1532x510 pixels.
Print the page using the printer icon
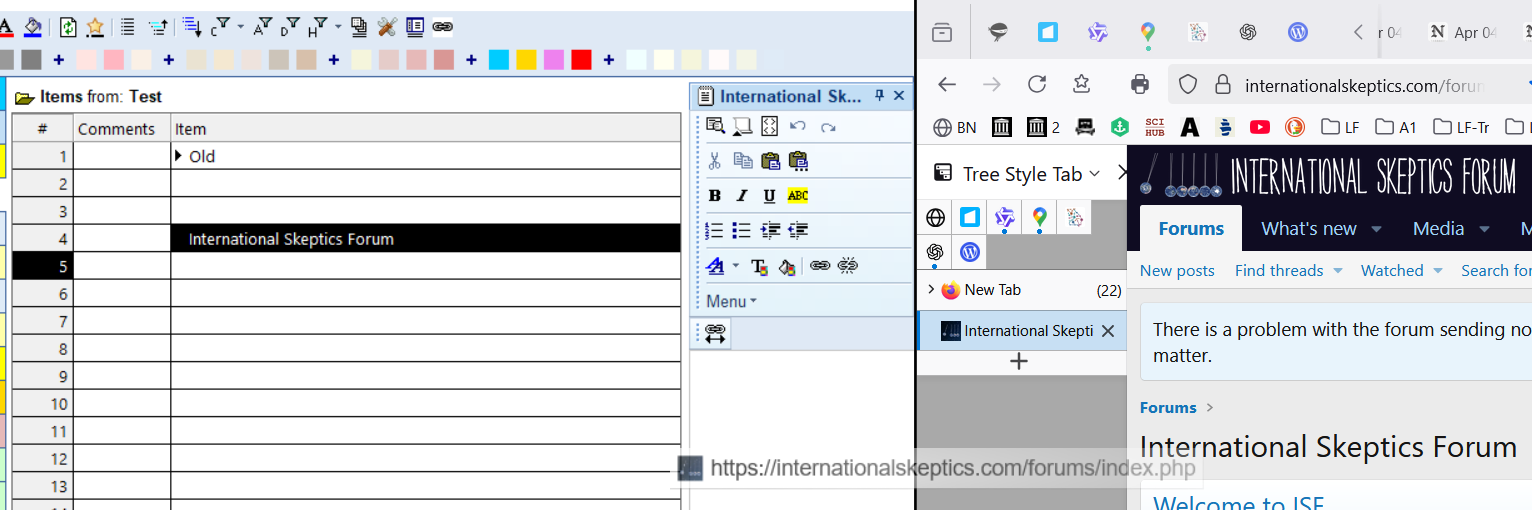point(1139,85)
